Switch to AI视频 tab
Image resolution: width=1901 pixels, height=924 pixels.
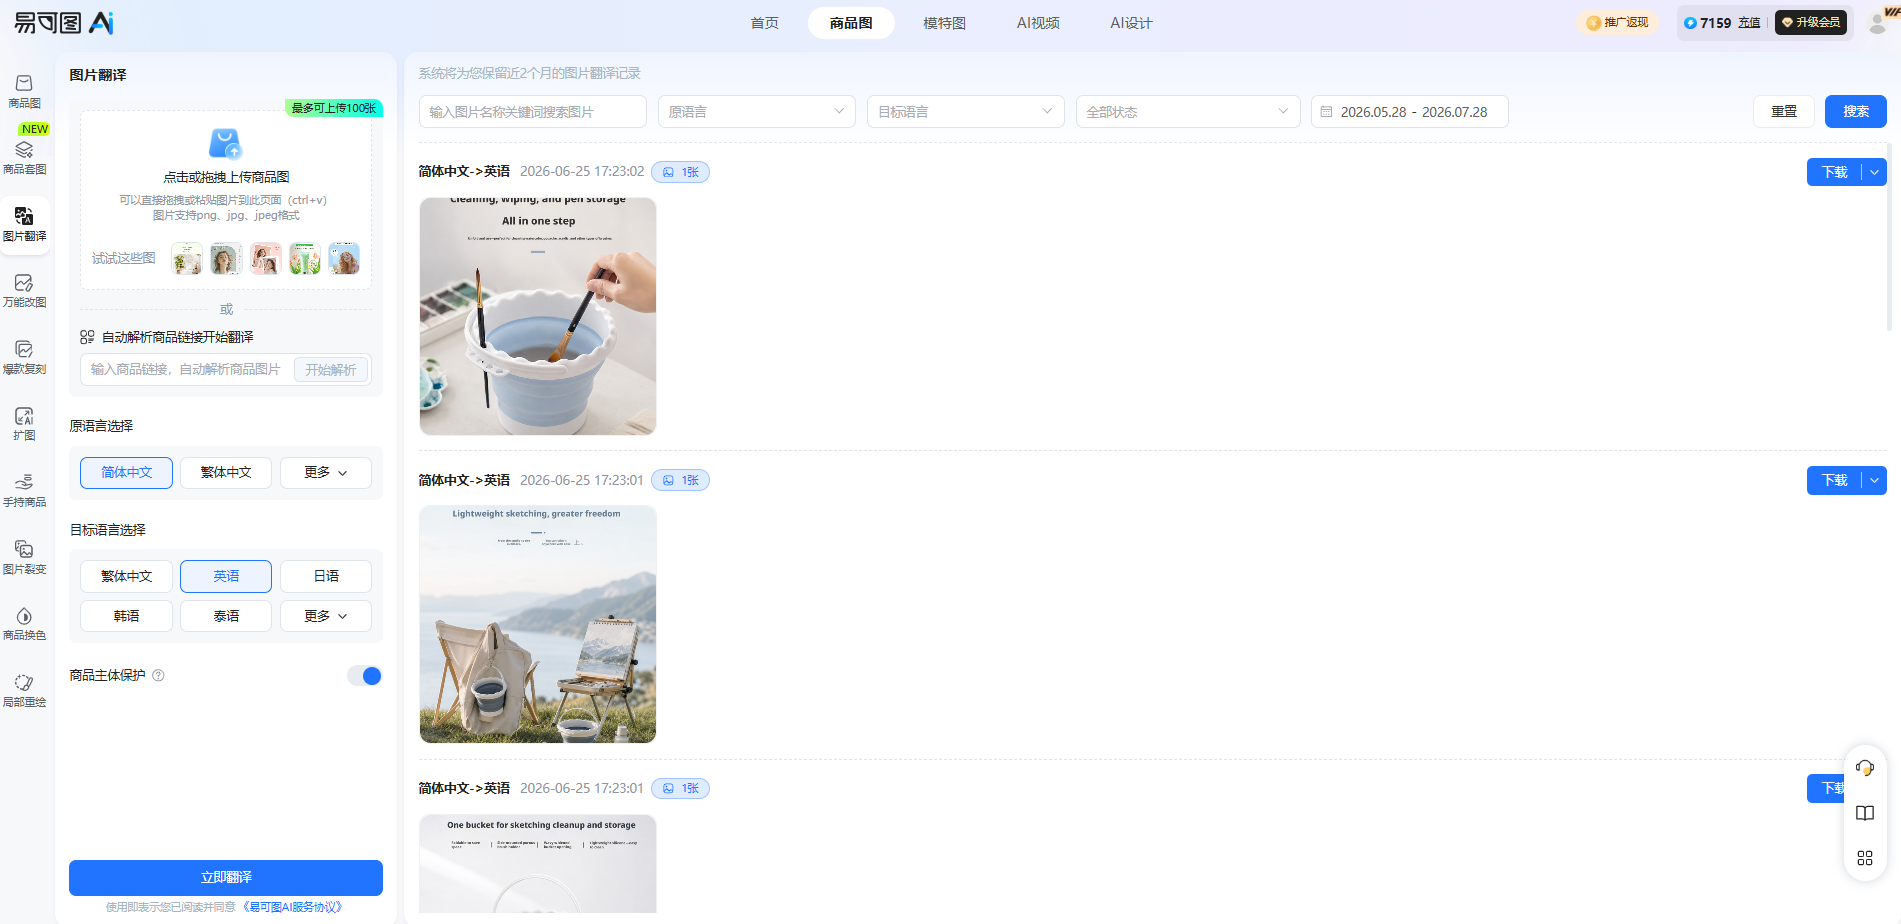[1038, 23]
